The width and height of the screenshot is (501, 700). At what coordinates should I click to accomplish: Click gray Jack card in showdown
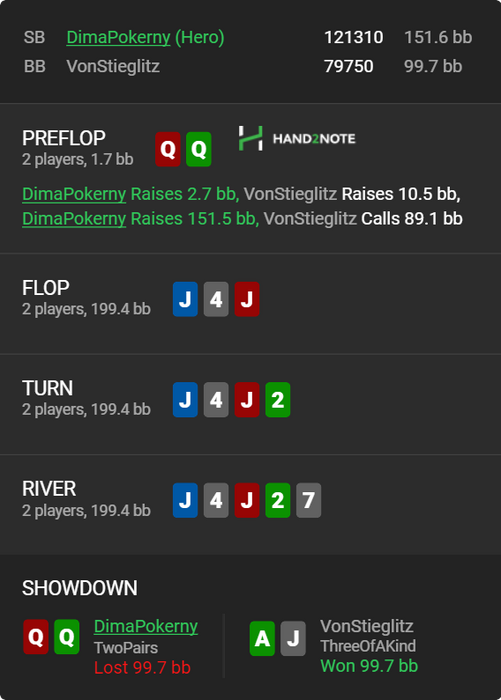point(293,638)
